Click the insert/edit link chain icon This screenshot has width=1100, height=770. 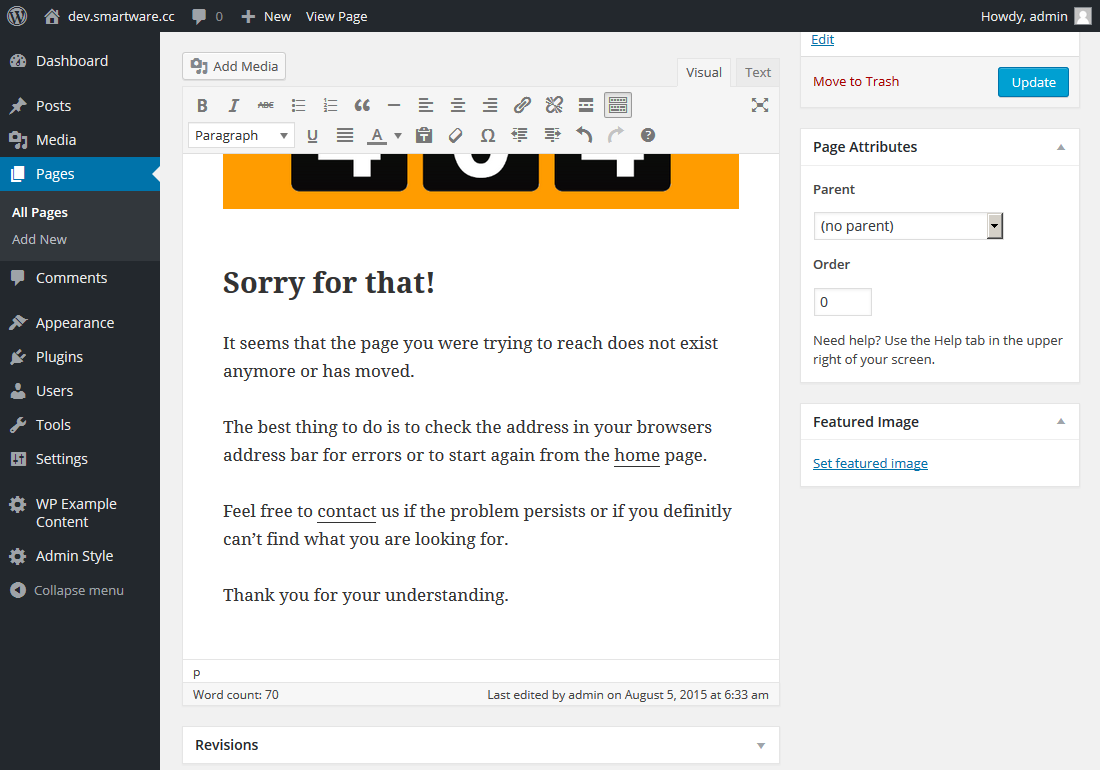522,105
